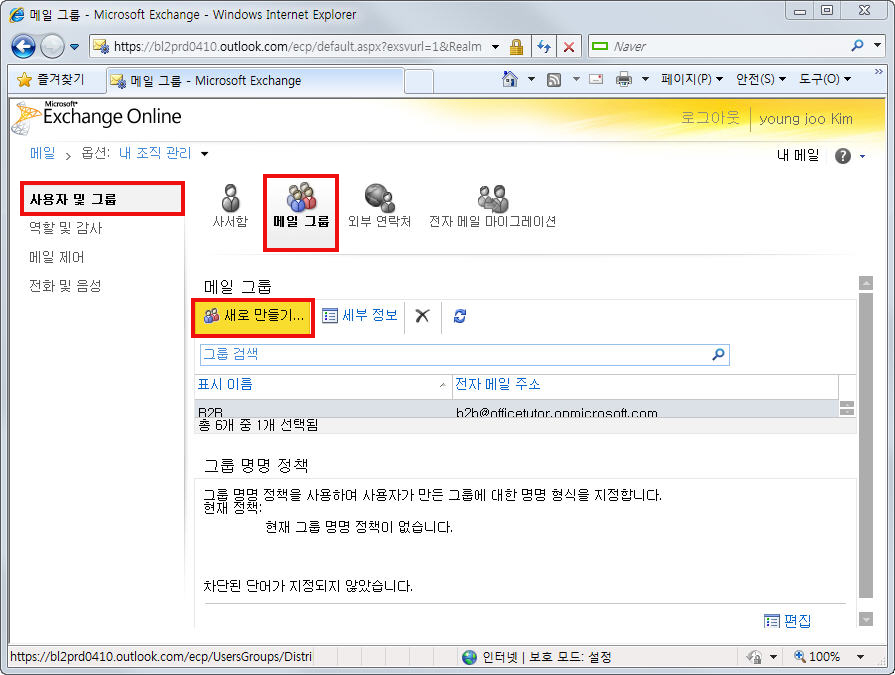Click the browser Forward arrow button
The width and height of the screenshot is (895, 675).
tap(52, 46)
